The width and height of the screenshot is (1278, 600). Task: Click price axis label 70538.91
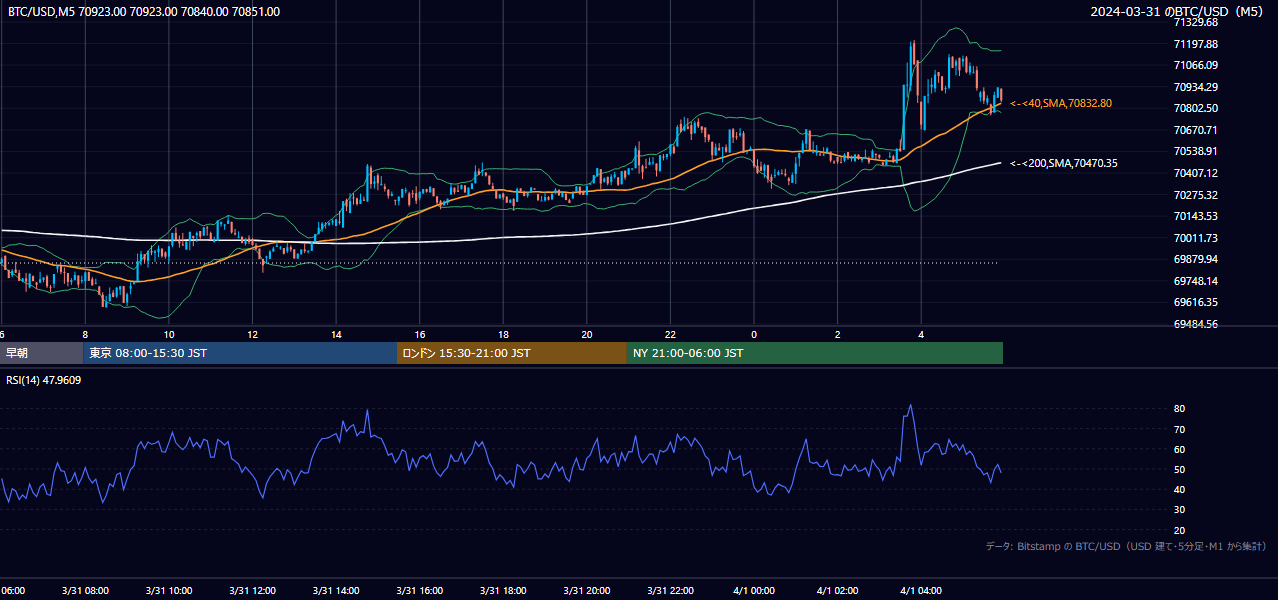pos(1196,151)
